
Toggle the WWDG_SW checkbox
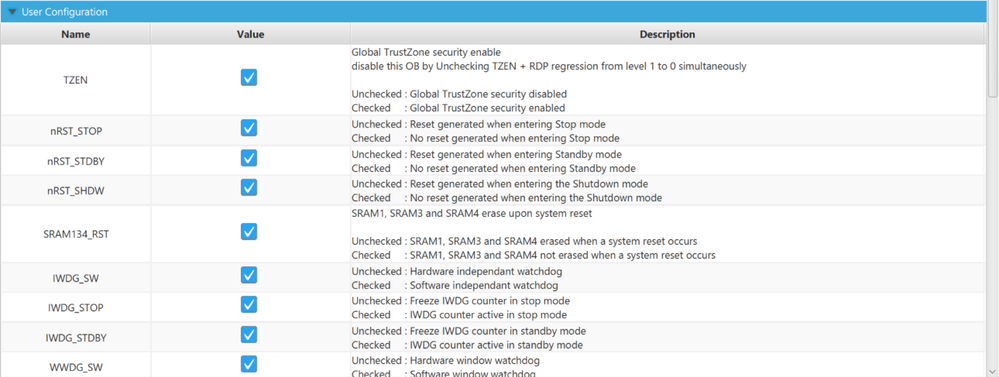point(249,364)
